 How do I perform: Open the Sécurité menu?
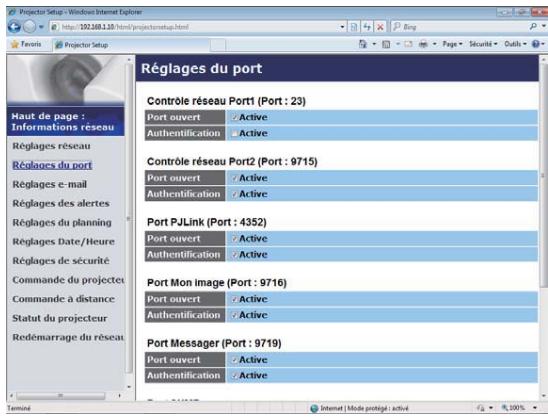pos(483,44)
